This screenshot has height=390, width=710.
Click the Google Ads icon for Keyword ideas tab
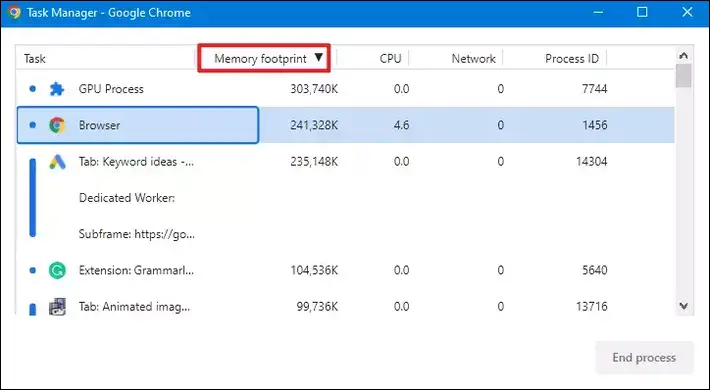(57, 162)
